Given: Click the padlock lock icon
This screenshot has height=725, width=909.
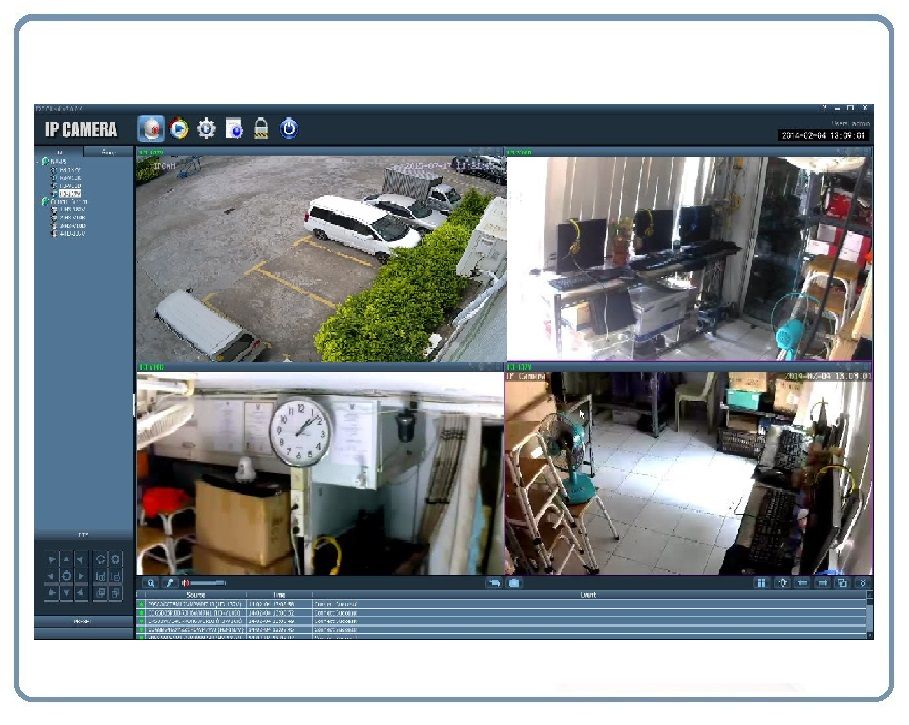Looking at the screenshot, I should (x=261, y=128).
